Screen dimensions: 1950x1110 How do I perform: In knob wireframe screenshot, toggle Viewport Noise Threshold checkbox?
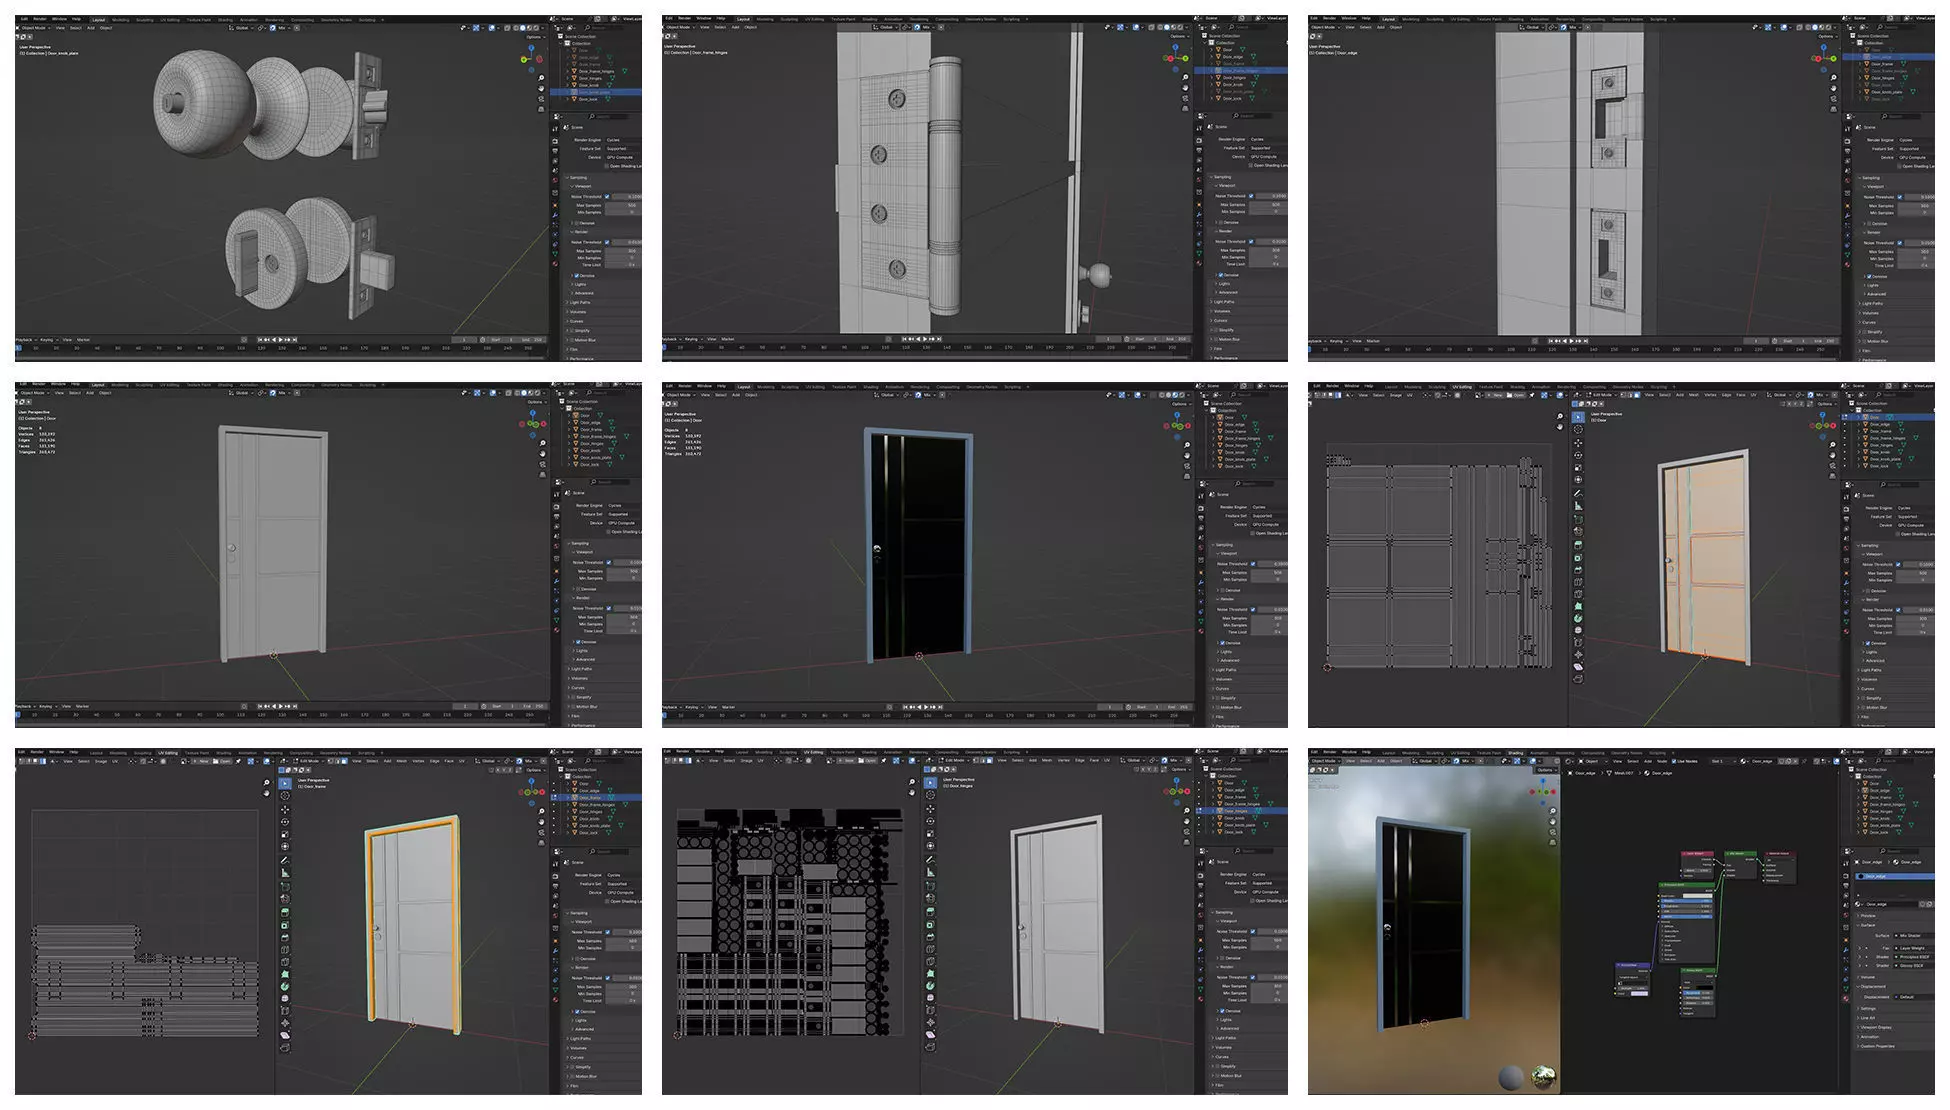pyautogui.click(x=607, y=196)
